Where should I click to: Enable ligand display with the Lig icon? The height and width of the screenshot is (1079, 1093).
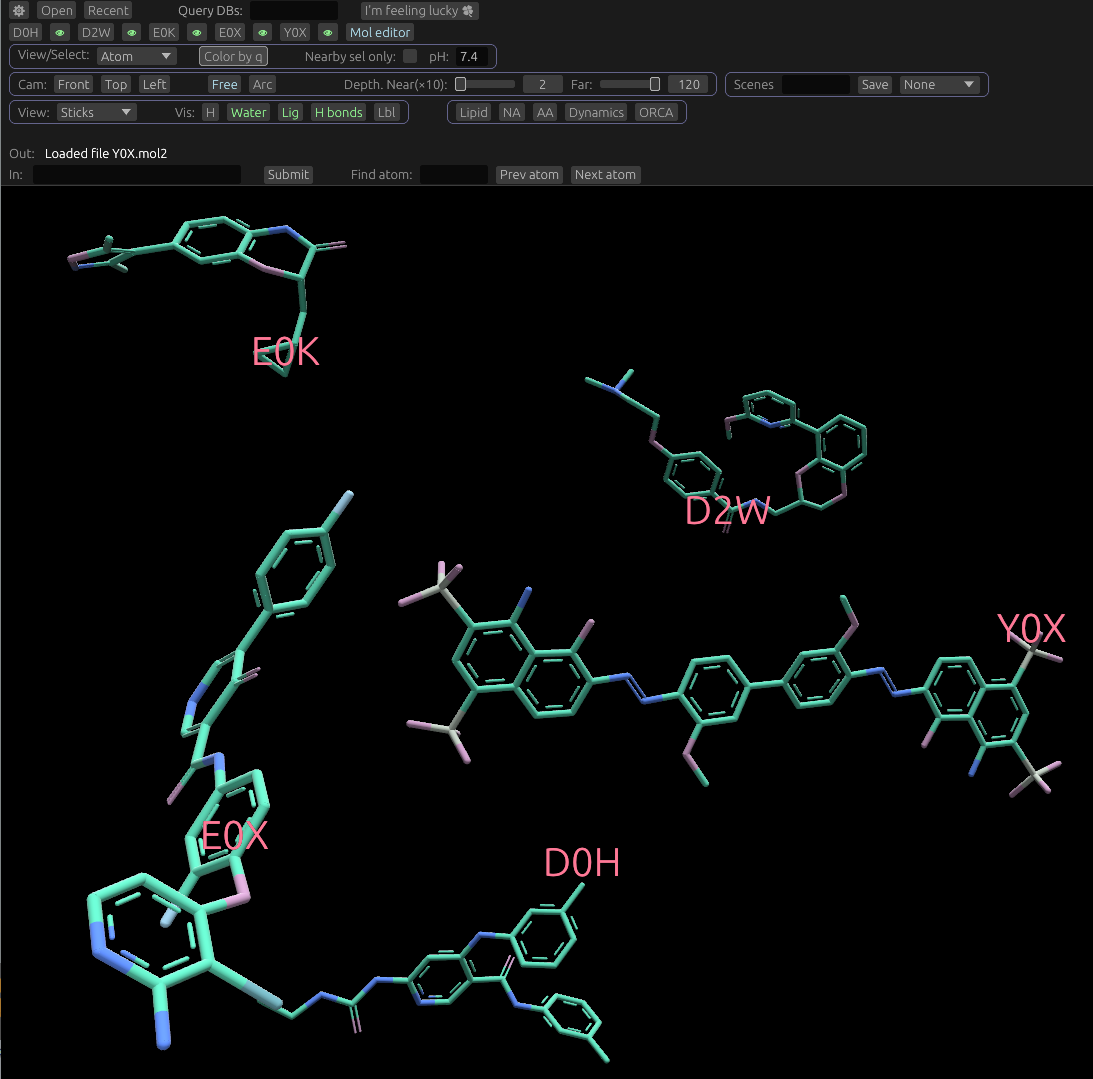(x=290, y=112)
